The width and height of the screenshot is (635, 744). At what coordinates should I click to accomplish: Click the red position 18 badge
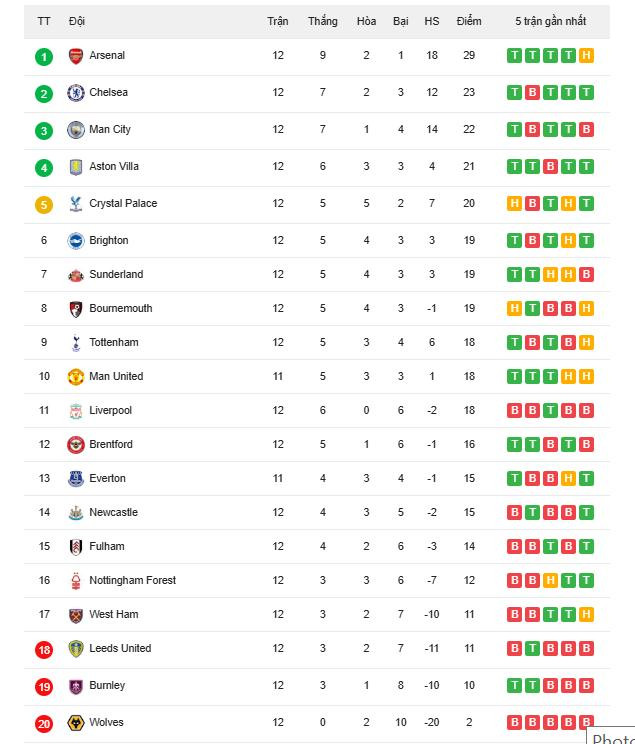[x=44, y=650]
